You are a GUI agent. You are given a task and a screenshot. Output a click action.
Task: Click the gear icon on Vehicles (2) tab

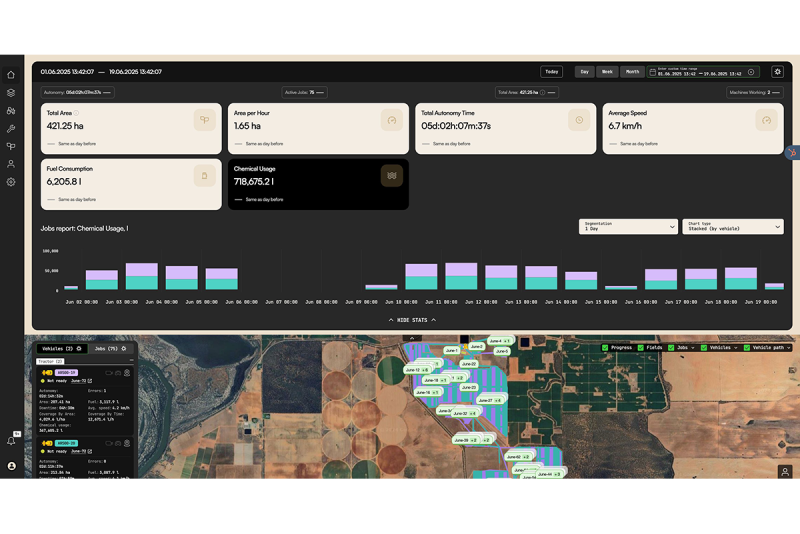(x=79, y=349)
